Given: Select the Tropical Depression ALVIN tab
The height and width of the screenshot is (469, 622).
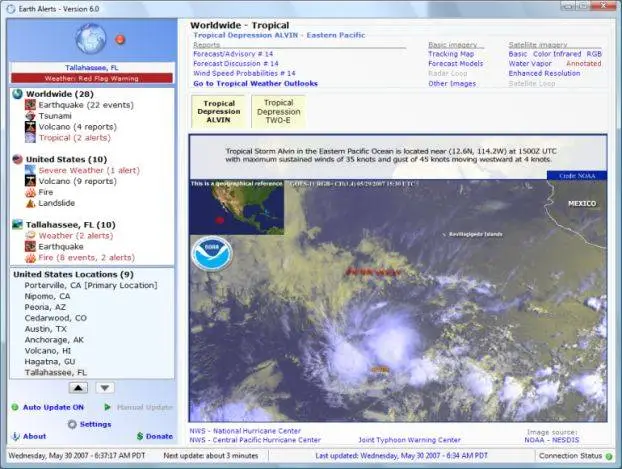Looking at the screenshot, I should tap(218, 111).
